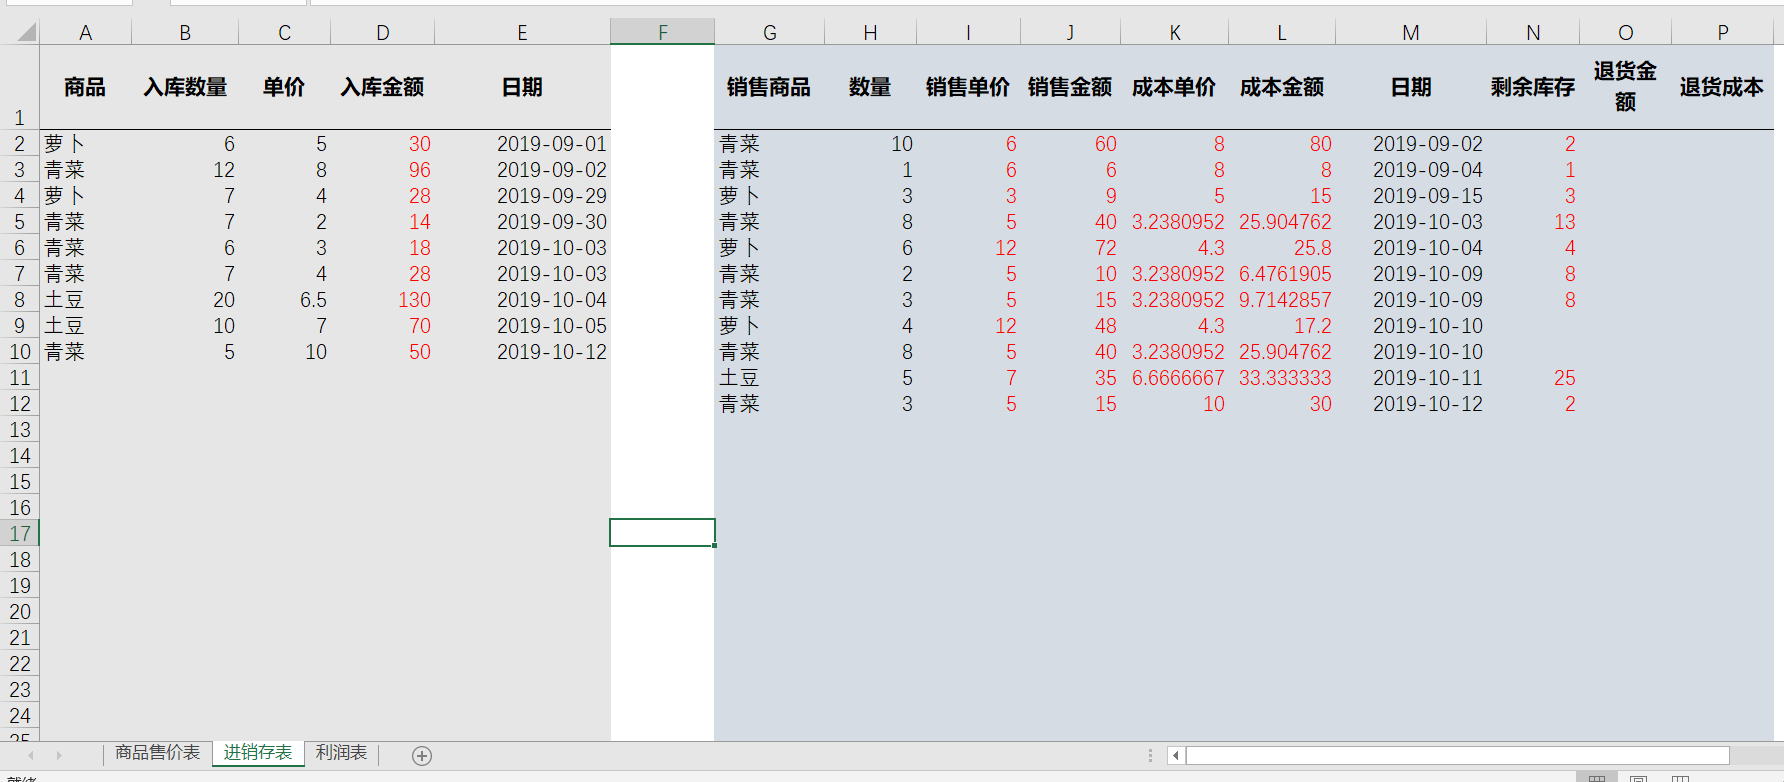
Task: Select column D header
Action: click(383, 32)
